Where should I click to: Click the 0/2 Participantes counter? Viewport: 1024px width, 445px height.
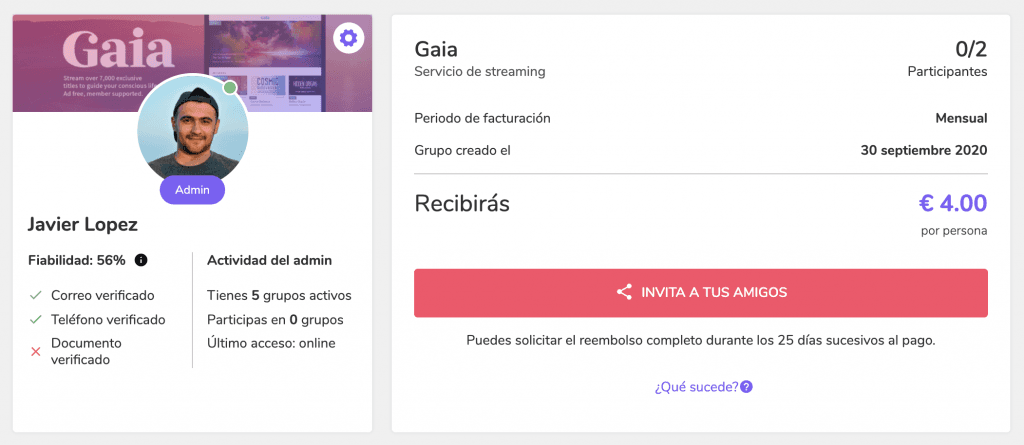coord(948,59)
